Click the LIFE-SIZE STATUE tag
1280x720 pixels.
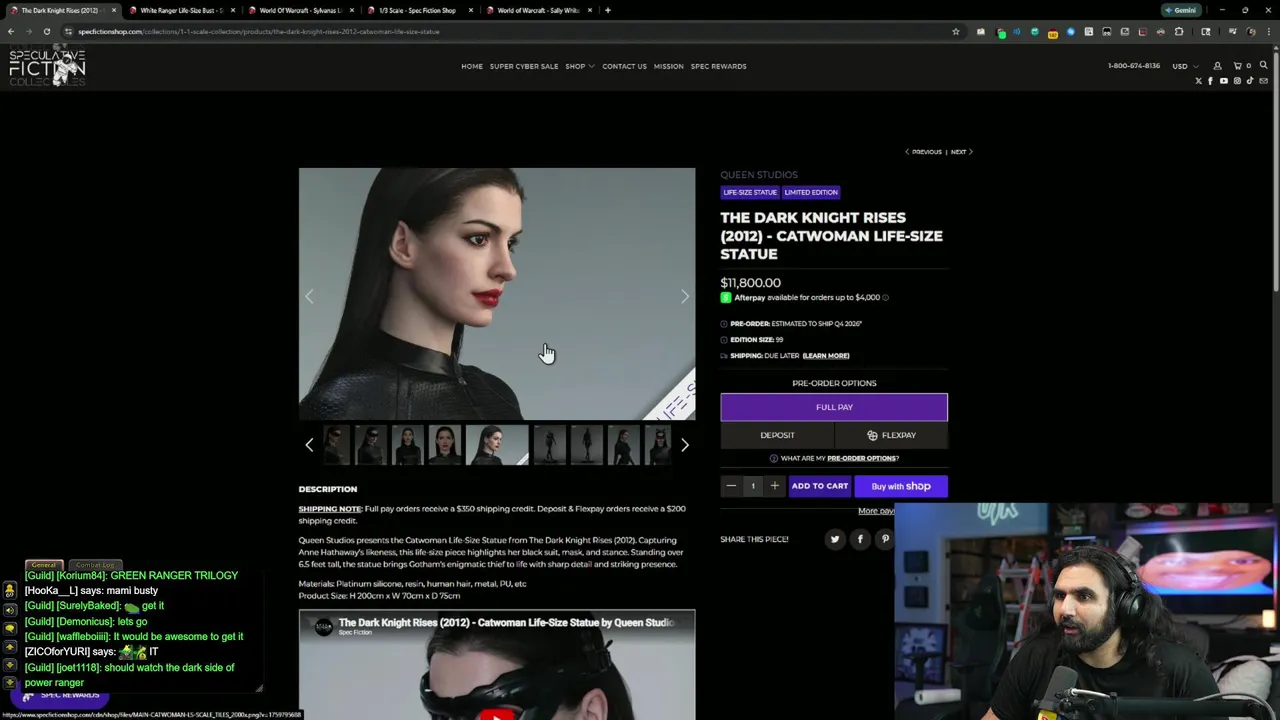click(x=750, y=192)
